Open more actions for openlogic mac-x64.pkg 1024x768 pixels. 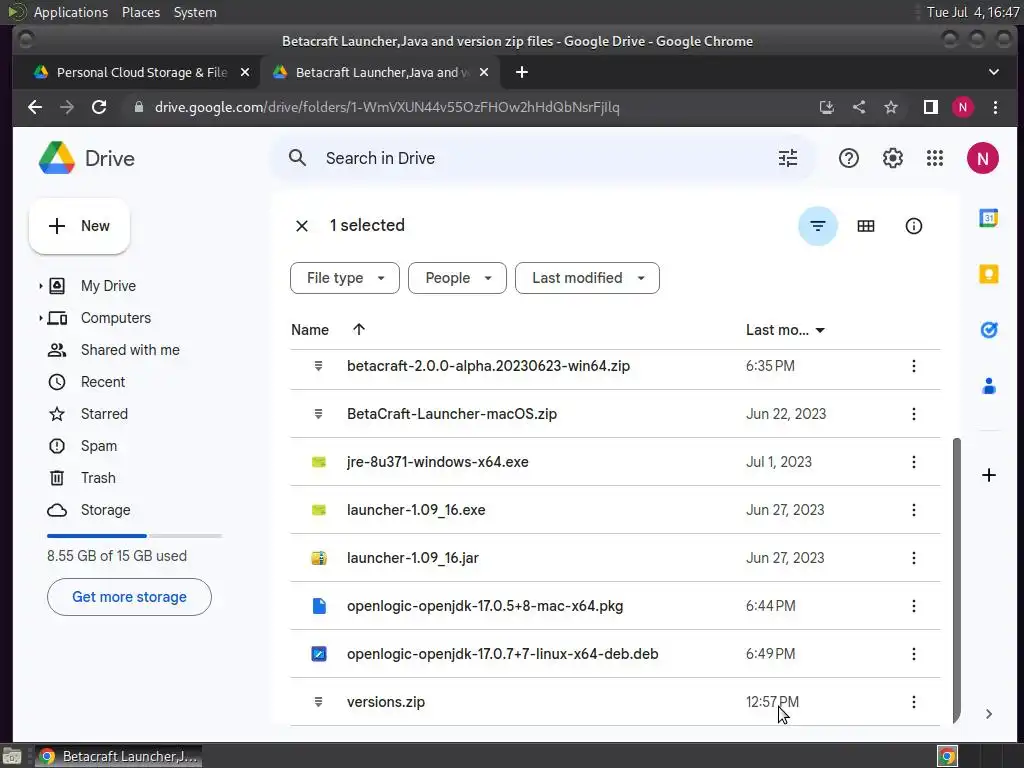914,606
